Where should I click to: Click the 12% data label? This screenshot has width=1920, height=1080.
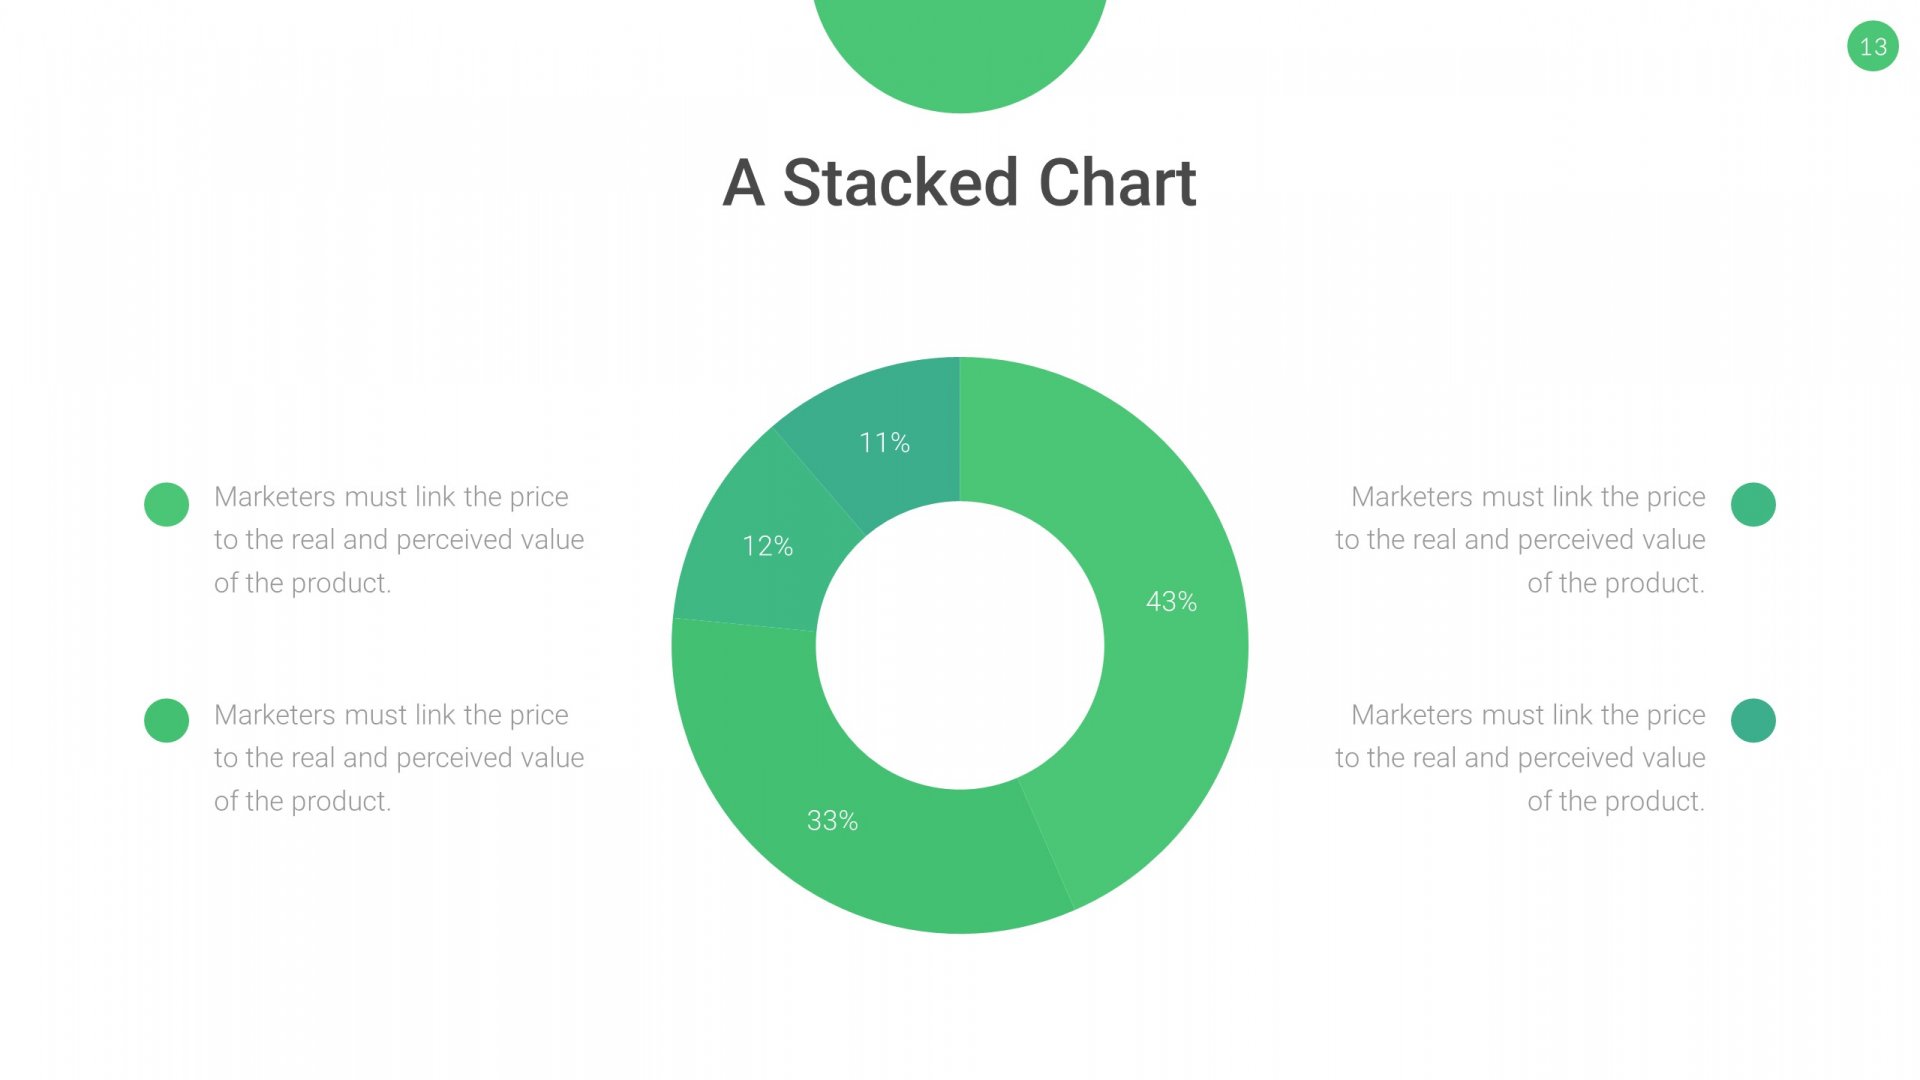click(767, 546)
